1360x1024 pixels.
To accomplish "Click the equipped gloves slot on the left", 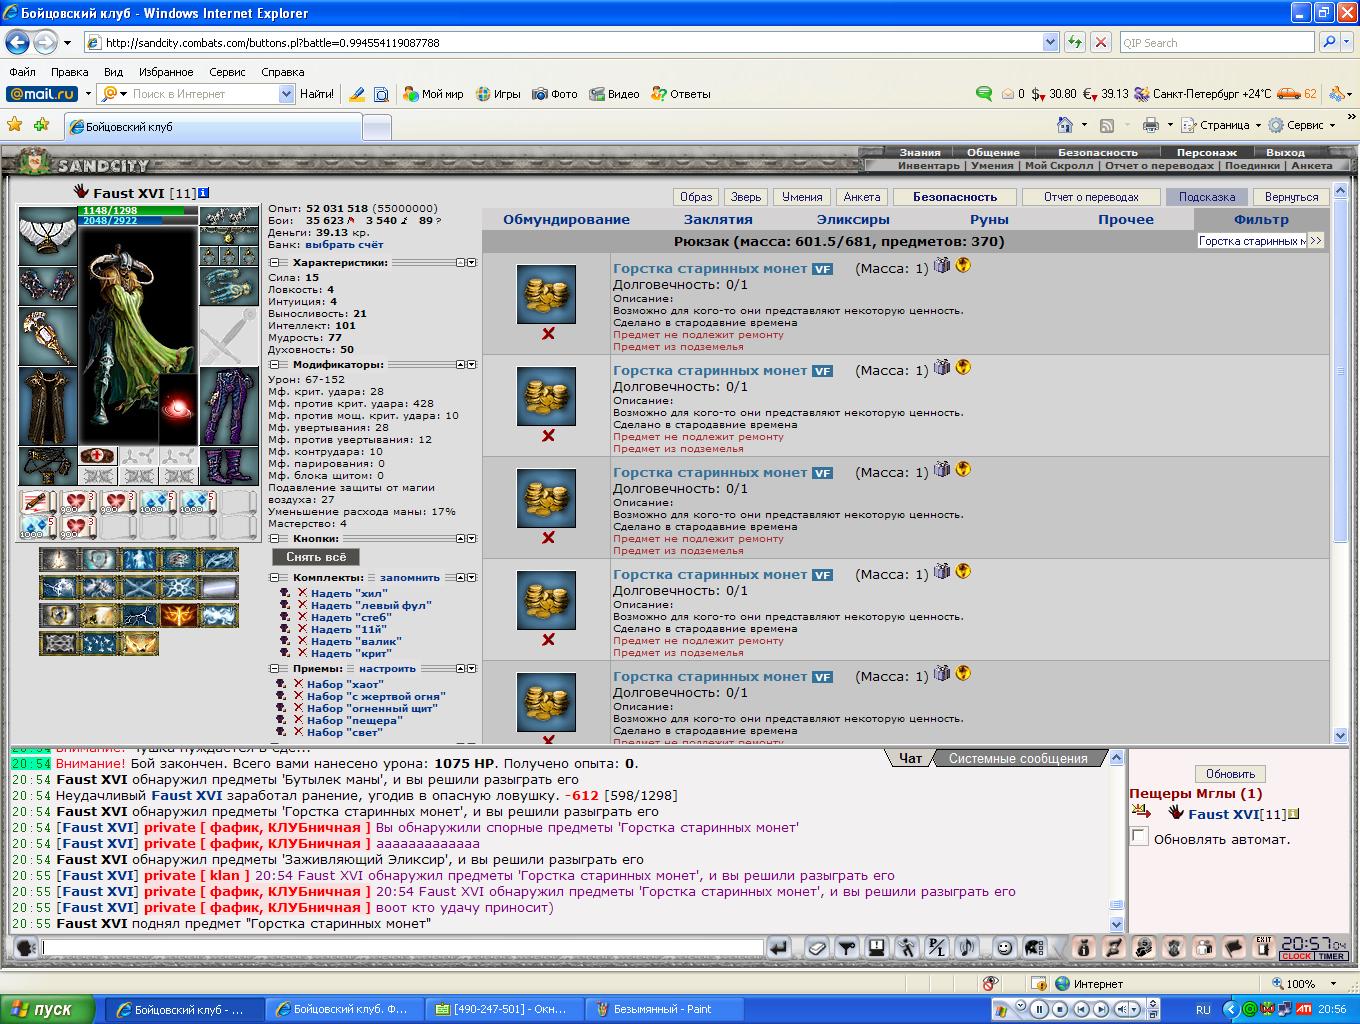I will point(47,285).
